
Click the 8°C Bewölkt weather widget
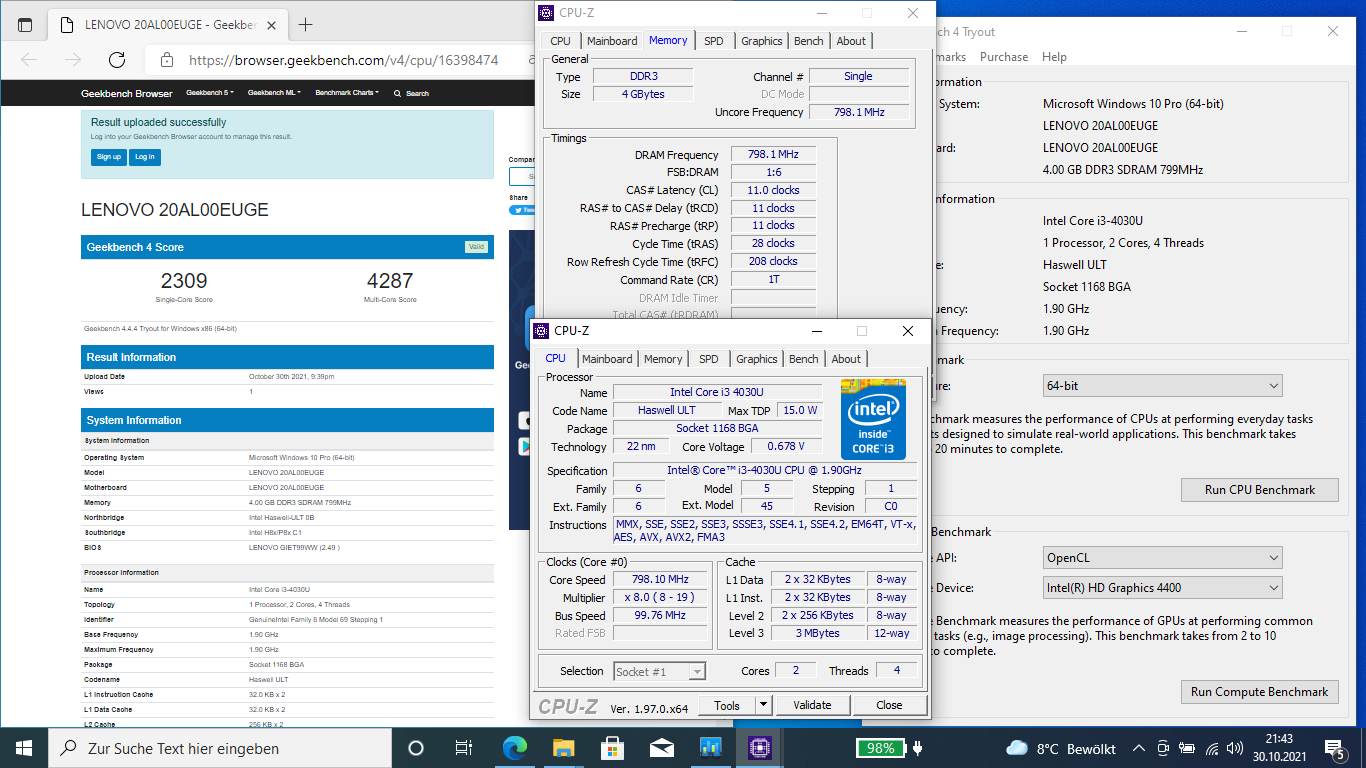point(1060,748)
